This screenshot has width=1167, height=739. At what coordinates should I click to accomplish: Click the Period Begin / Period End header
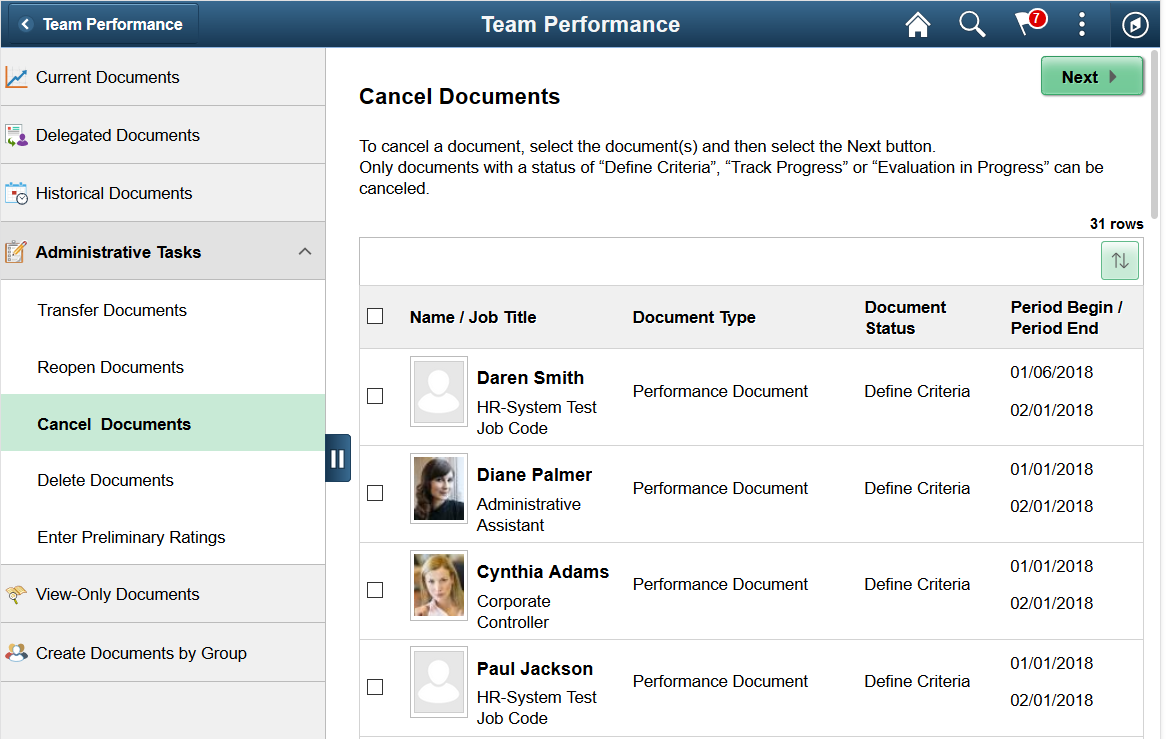point(1066,318)
